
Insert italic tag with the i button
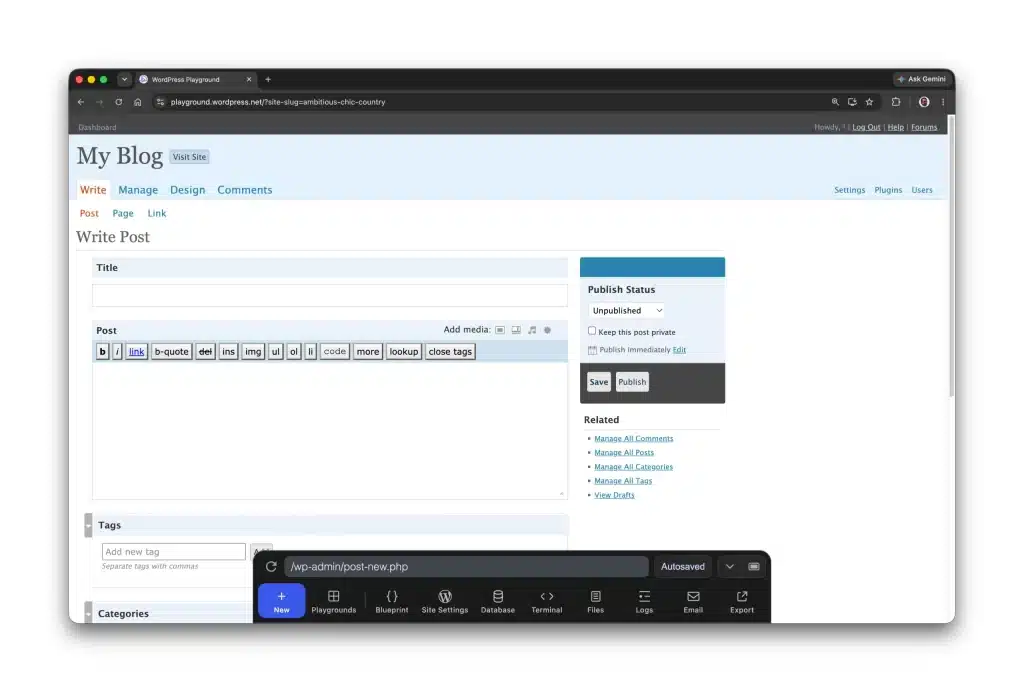click(x=118, y=351)
